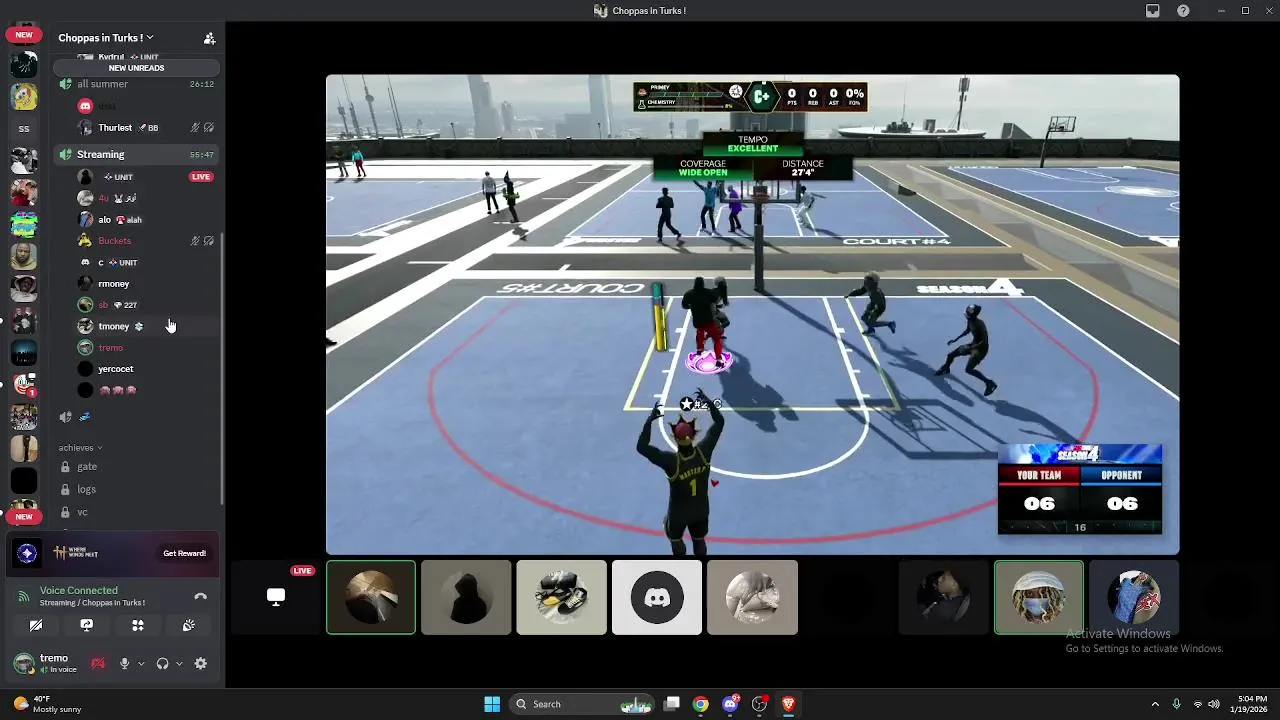Screen dimensions: 1280x720
Task: Collapse the achieves category
Action: coord(80,447)
